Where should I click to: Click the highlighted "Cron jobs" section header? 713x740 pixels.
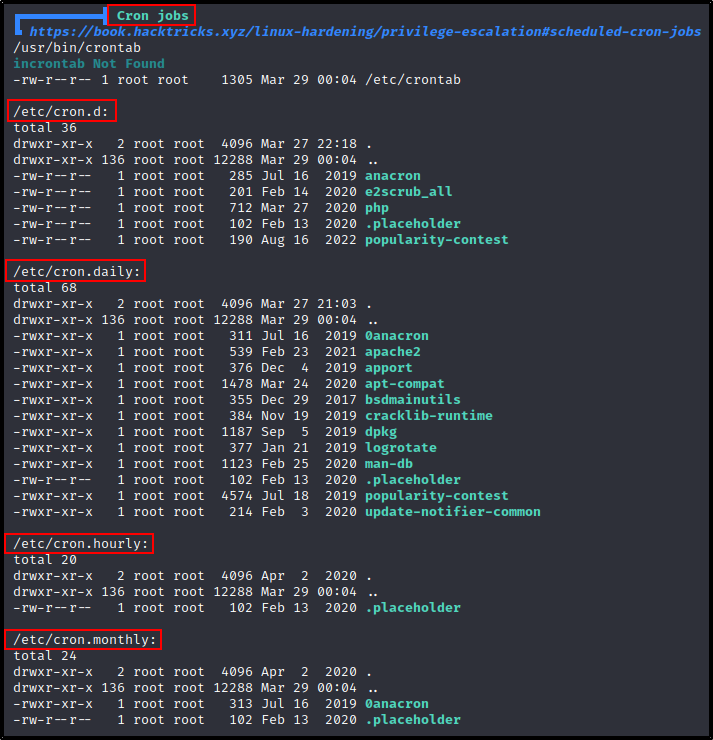click(151, 15)
